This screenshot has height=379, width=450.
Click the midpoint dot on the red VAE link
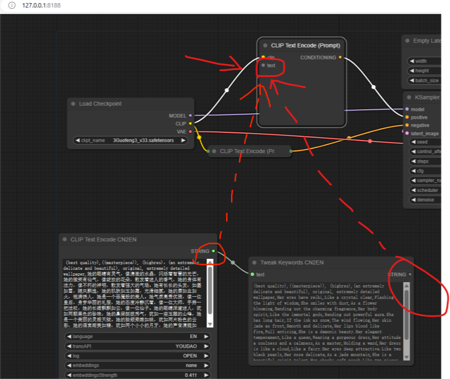370,141
